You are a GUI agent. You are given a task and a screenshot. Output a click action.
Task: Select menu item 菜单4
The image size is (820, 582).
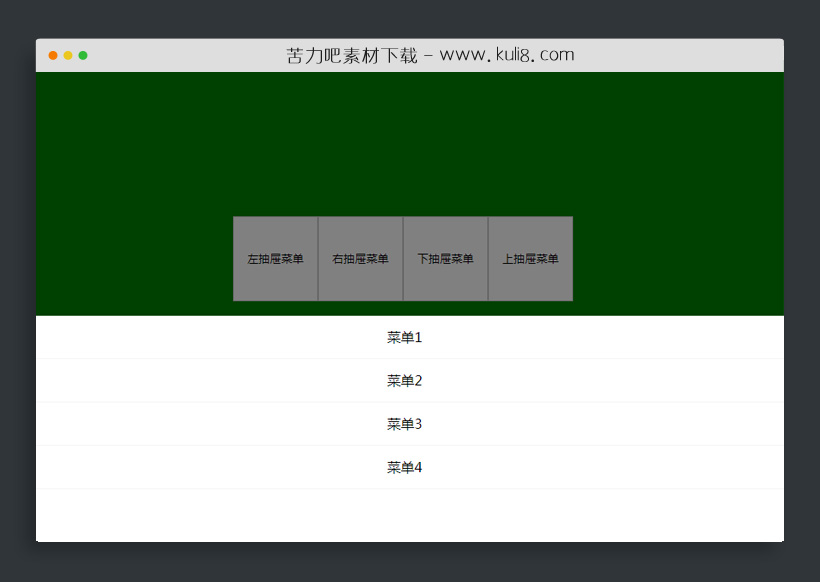pos(404,467)
